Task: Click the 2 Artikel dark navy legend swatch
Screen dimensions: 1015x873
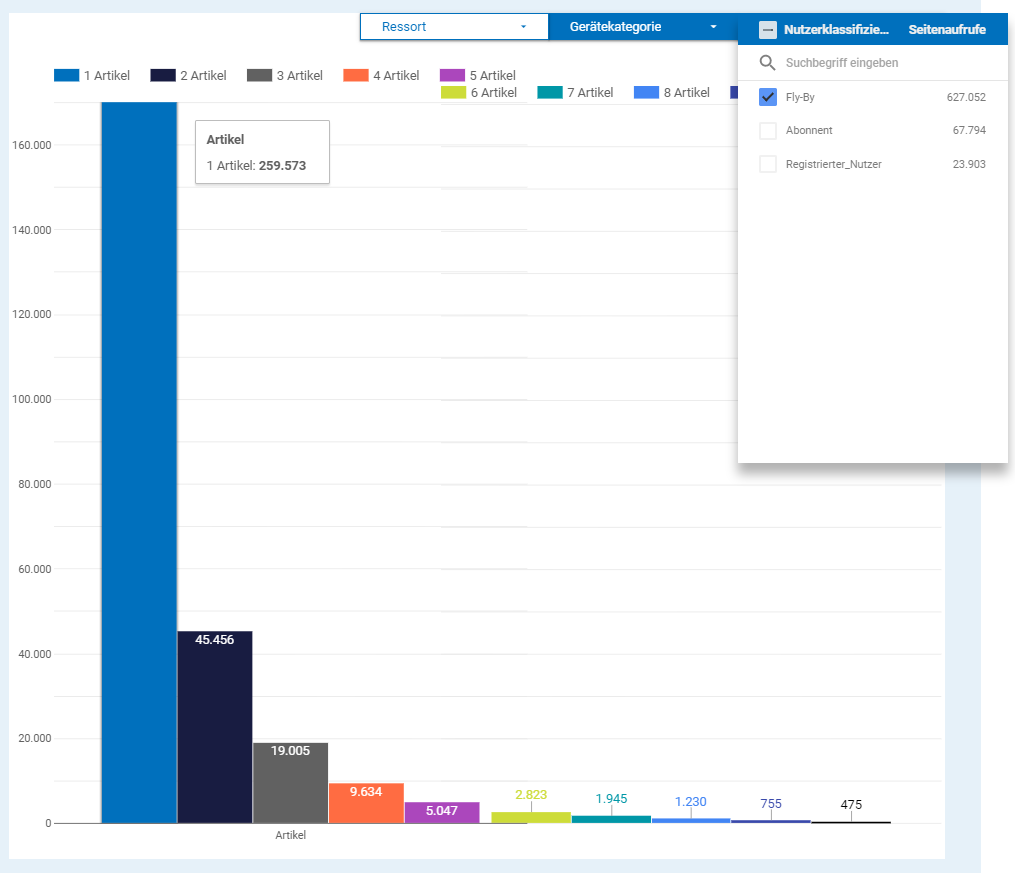Action: 163,75
